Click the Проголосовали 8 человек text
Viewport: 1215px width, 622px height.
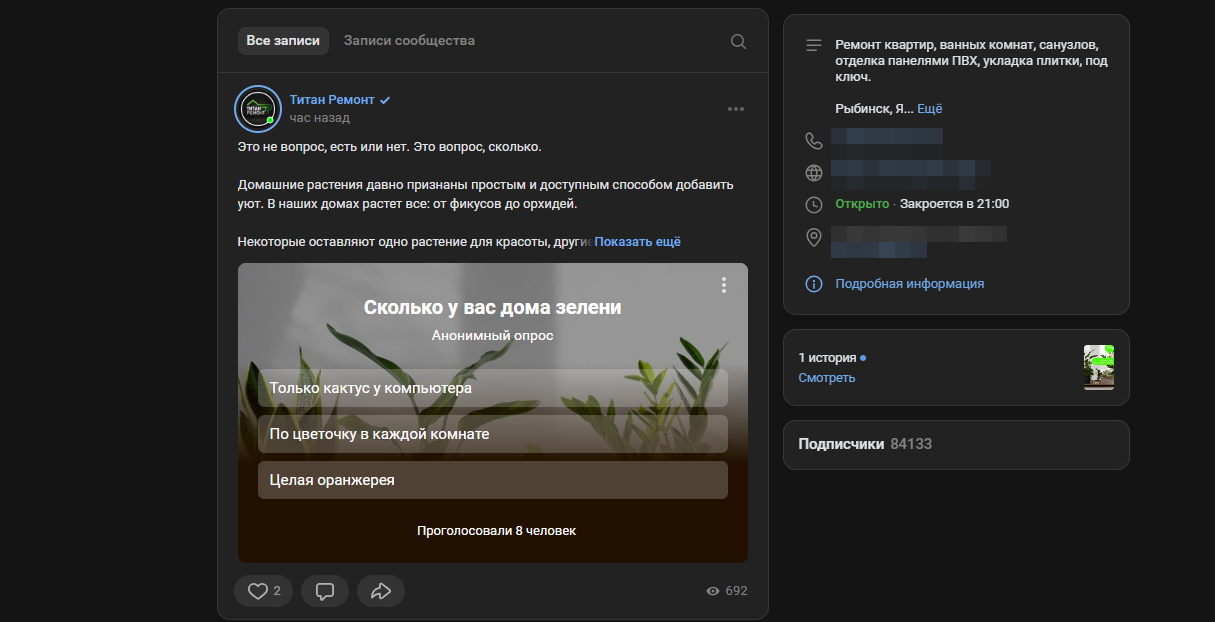[497, 531]
